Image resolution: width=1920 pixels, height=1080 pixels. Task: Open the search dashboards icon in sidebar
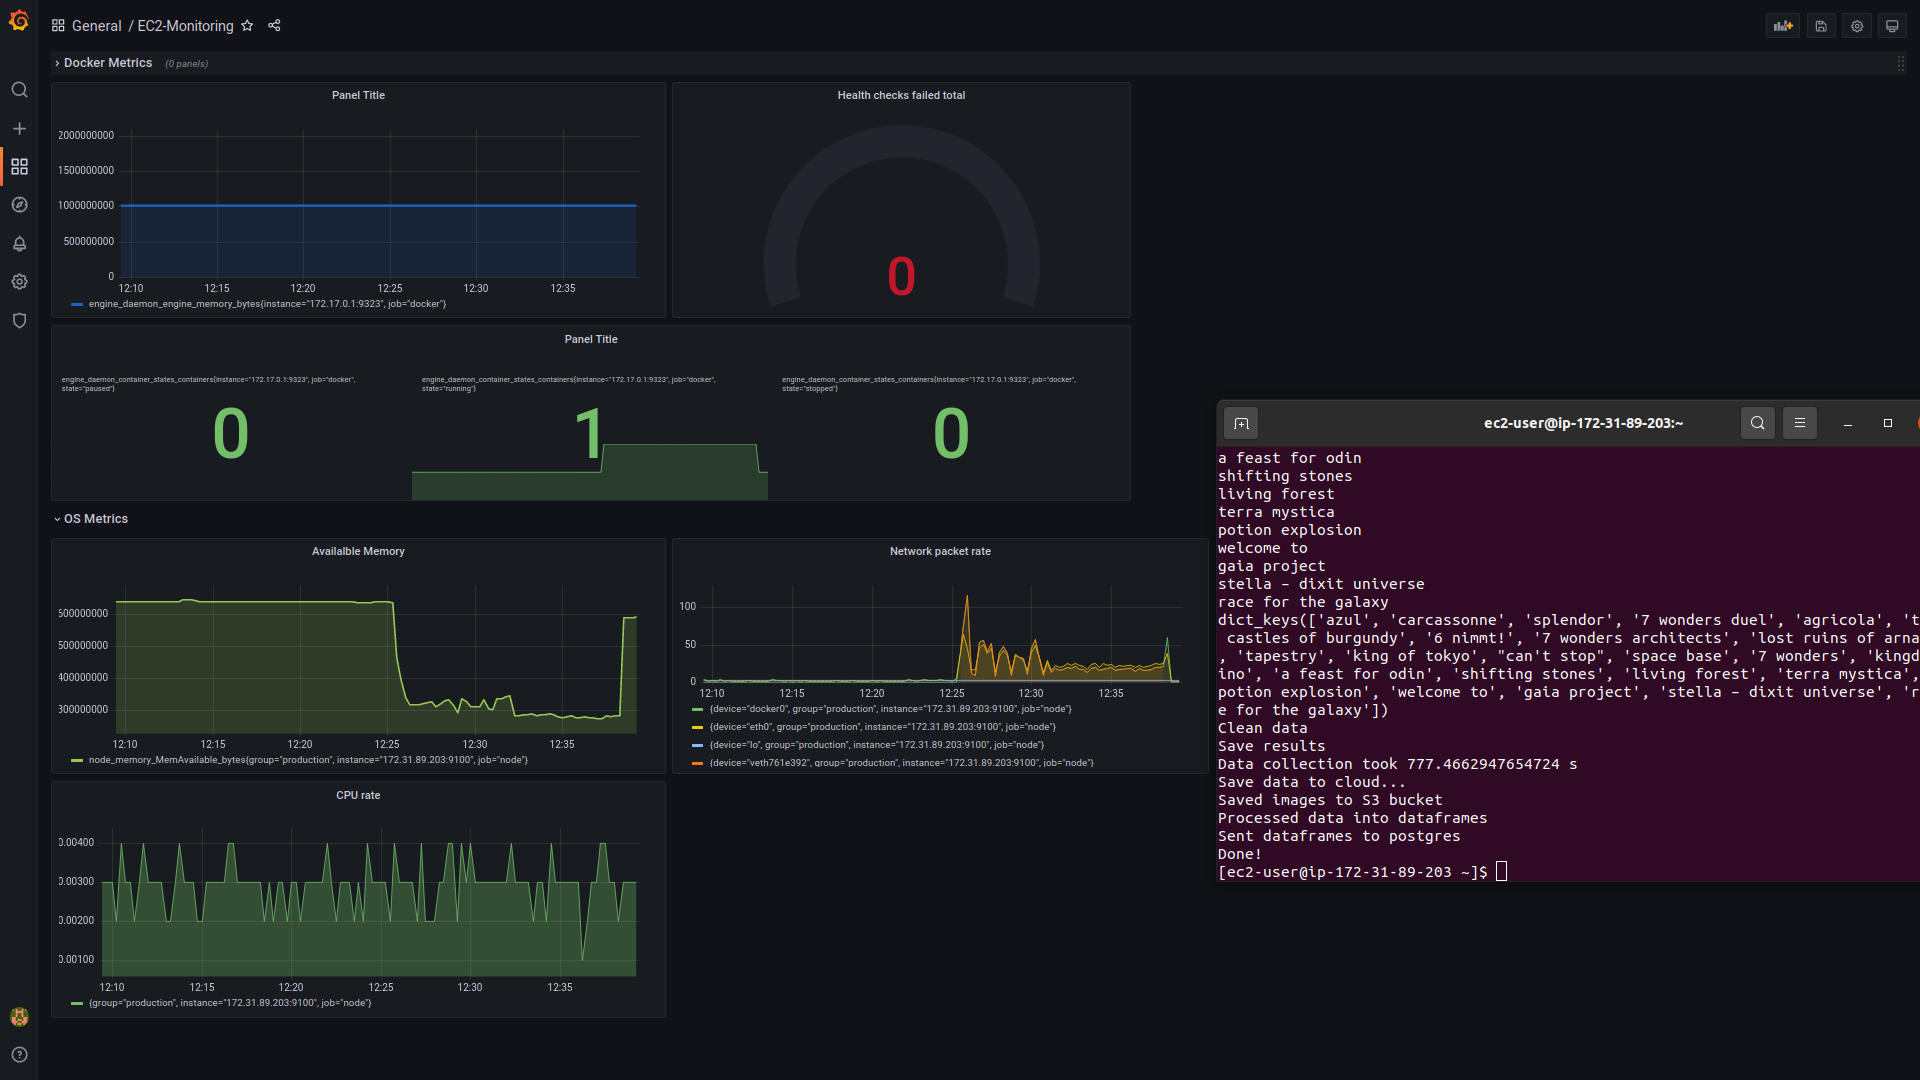[x=19, y=90]
